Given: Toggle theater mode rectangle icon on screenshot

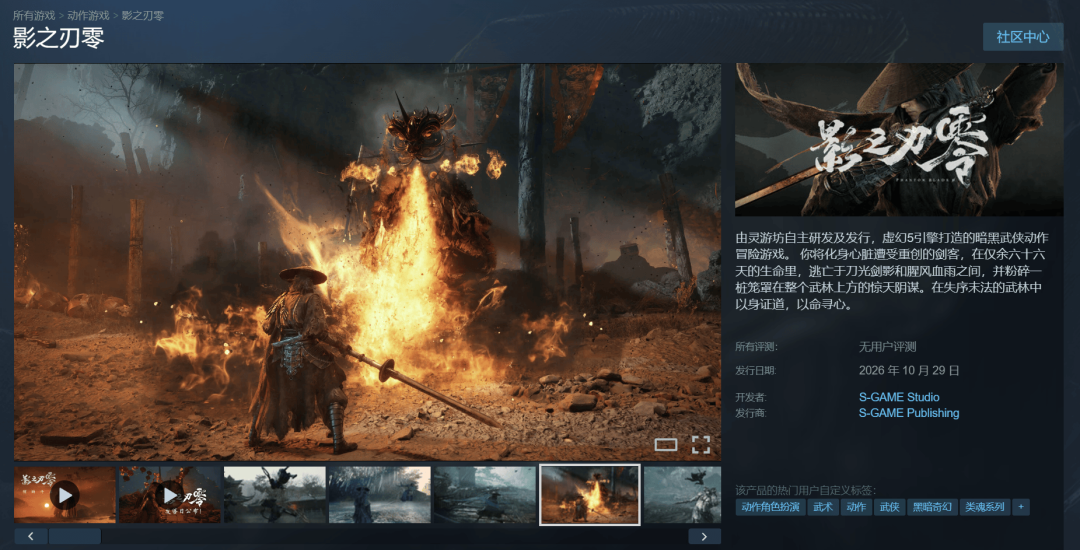Looking at the screenshot, I should [666, 445].
